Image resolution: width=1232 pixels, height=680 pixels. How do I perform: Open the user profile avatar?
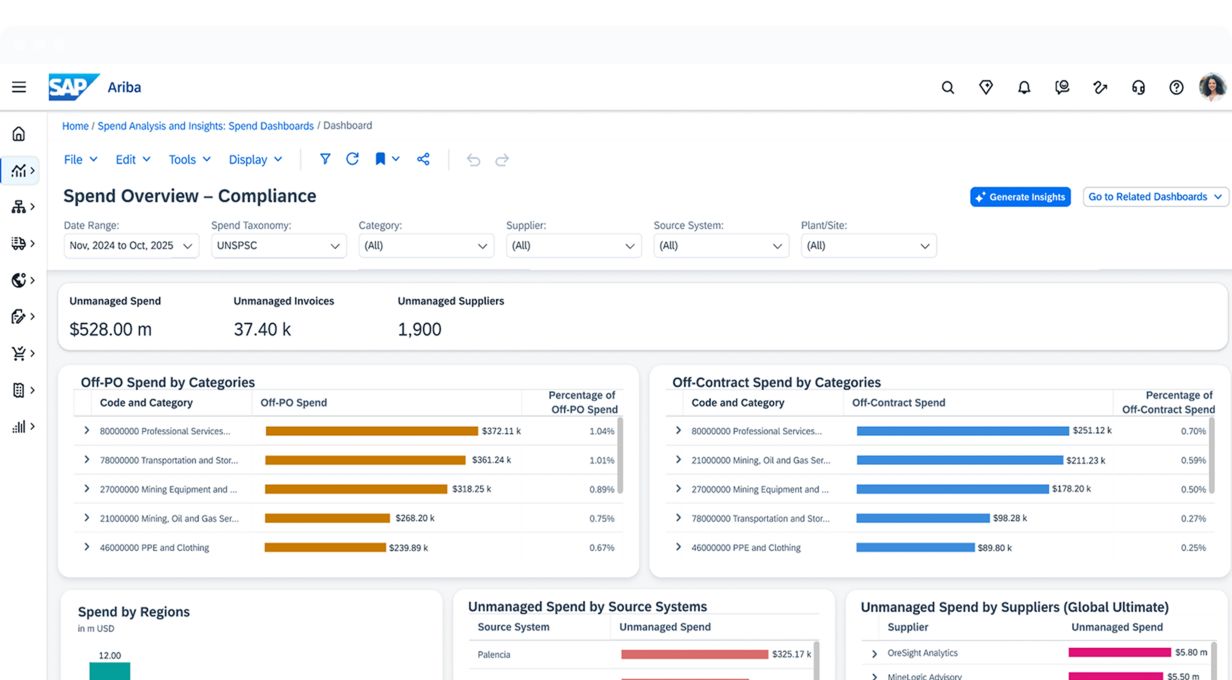tap(1213, 87)
